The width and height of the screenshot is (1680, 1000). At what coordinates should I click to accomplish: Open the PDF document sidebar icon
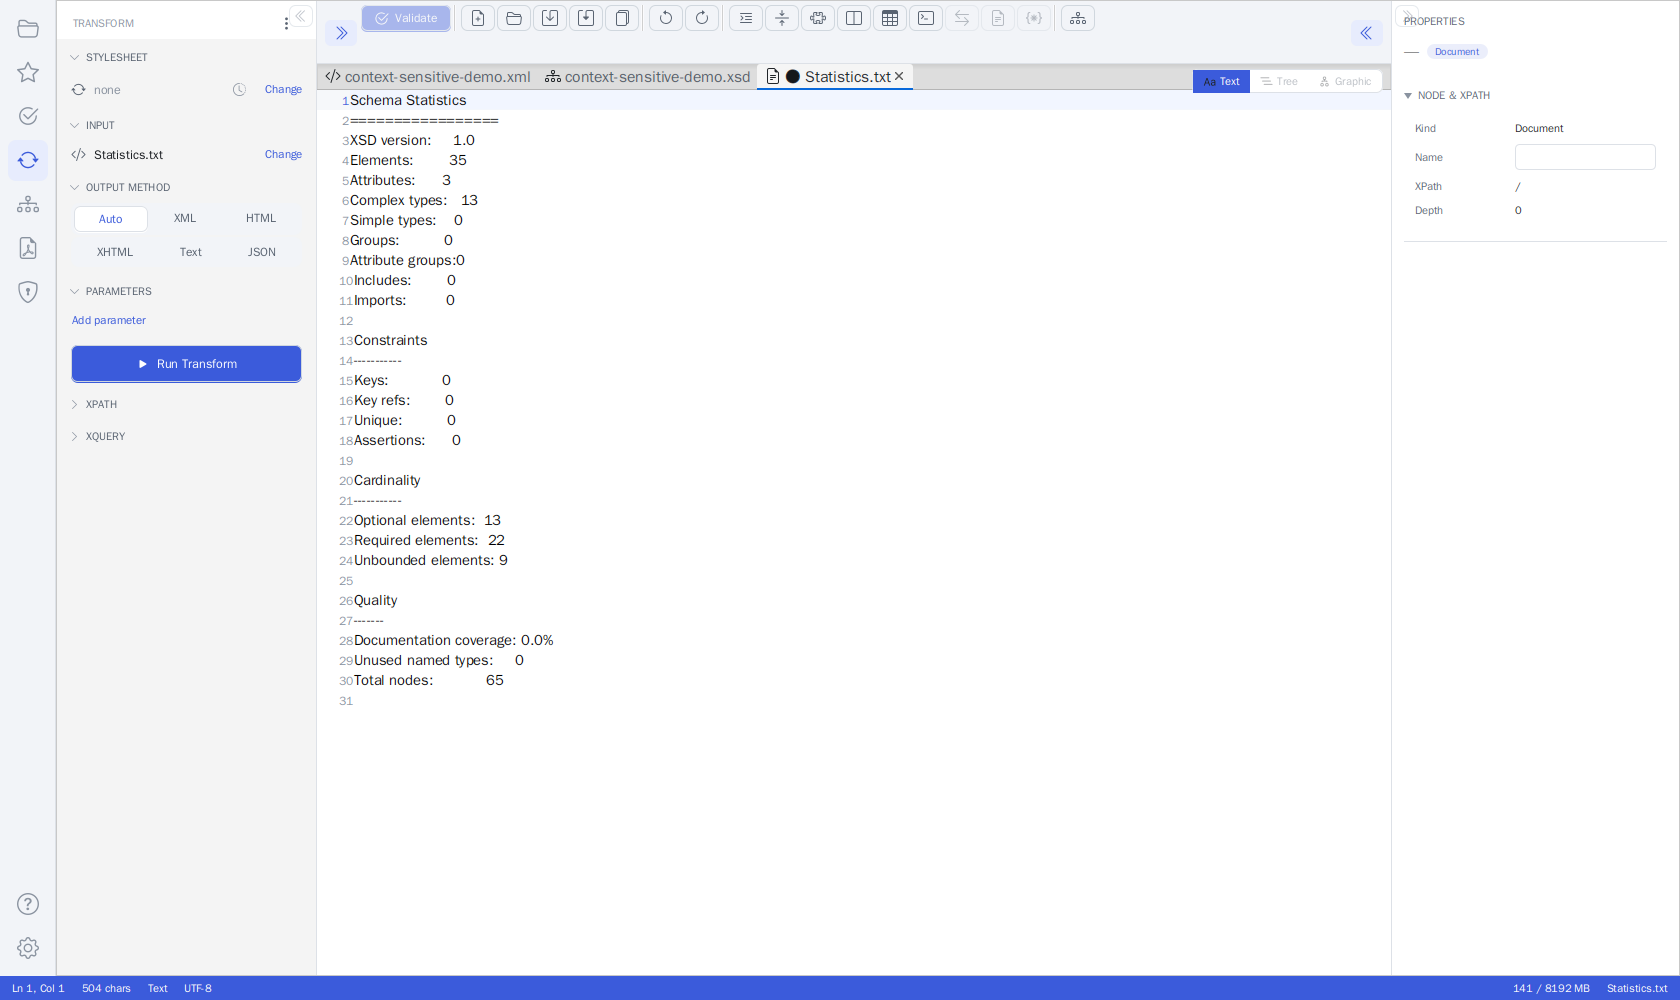tap(28, 248)
